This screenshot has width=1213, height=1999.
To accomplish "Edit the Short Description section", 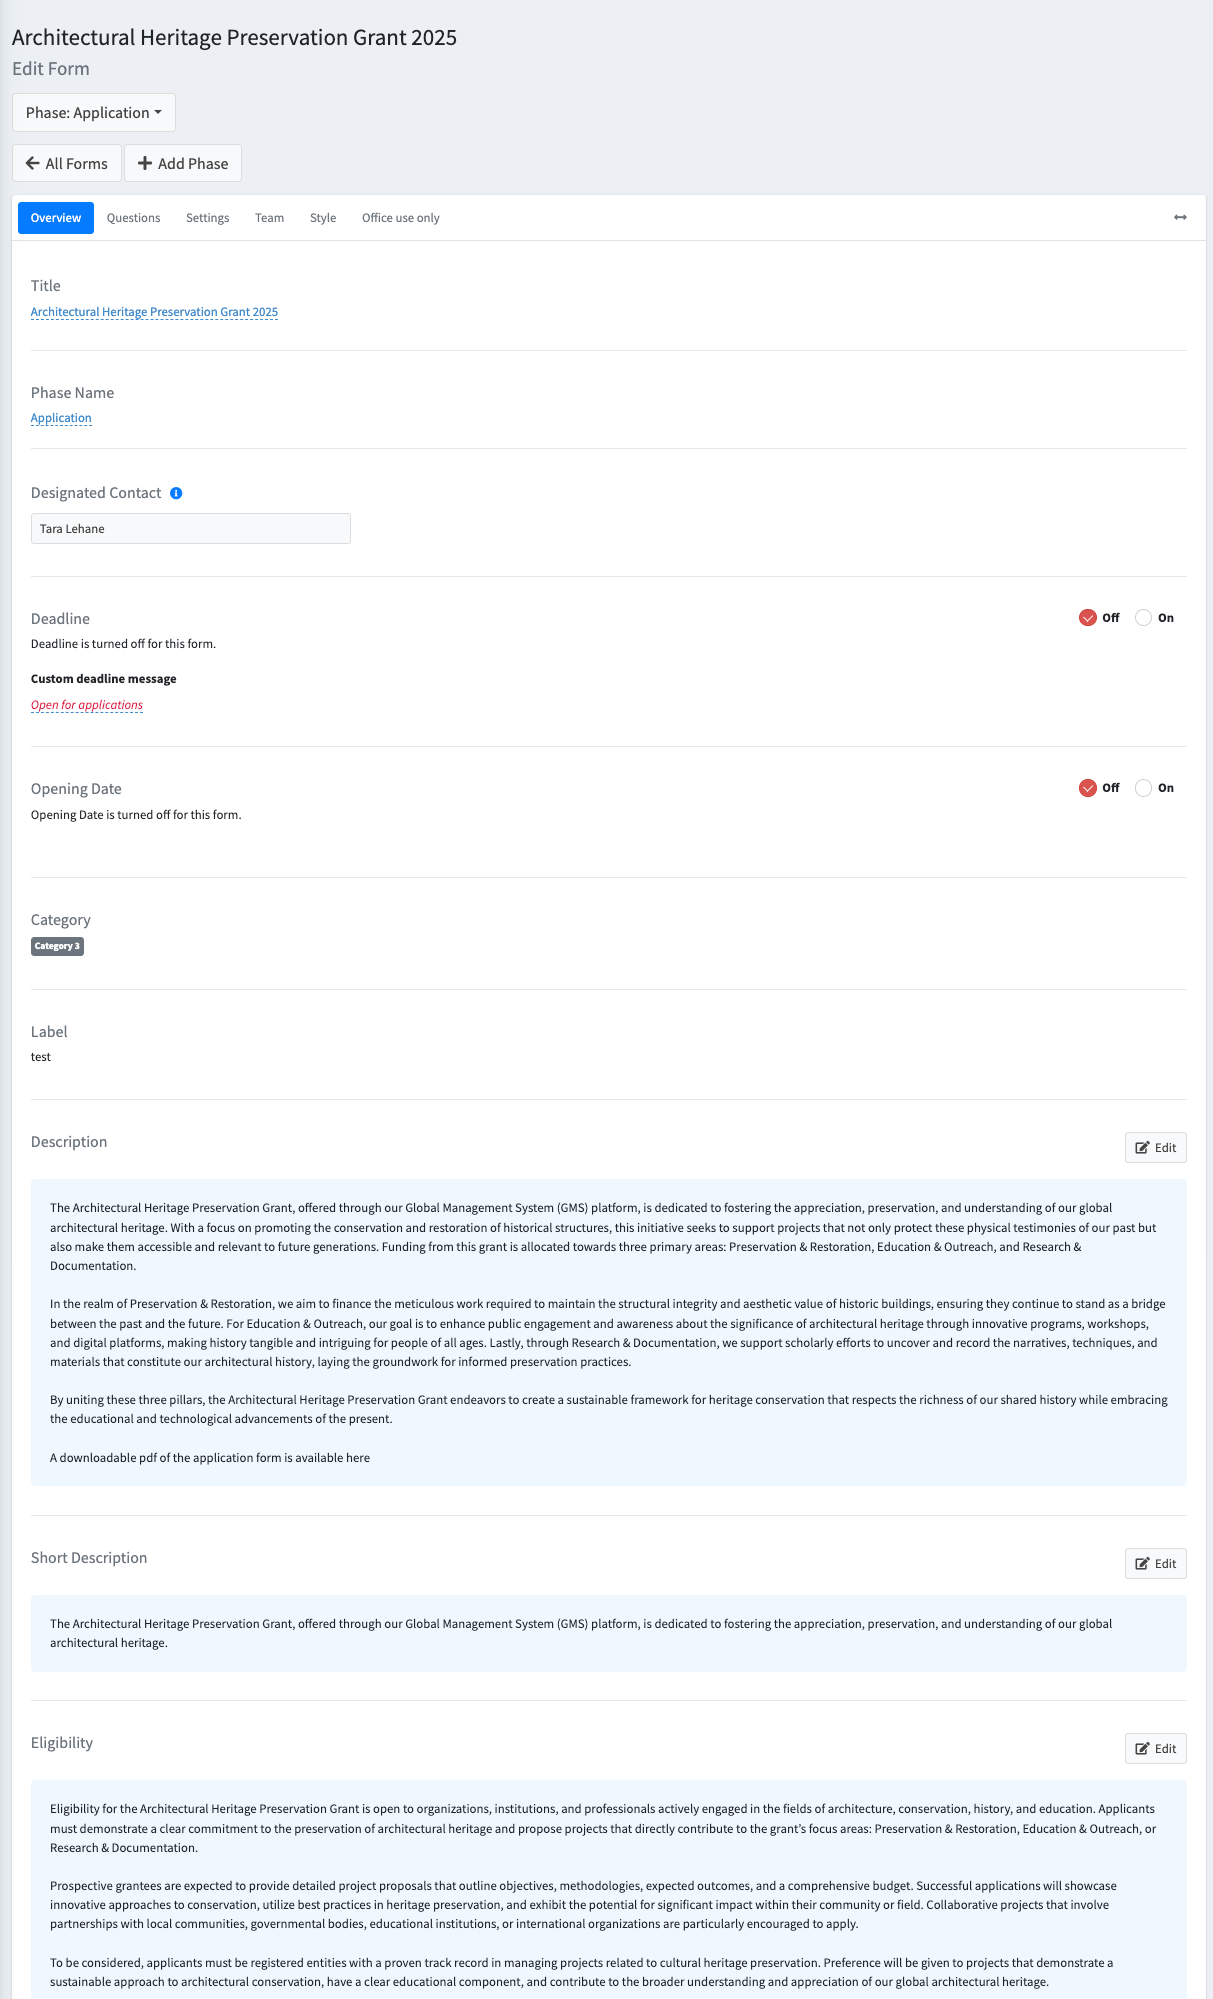I will pos(1155,1563).
